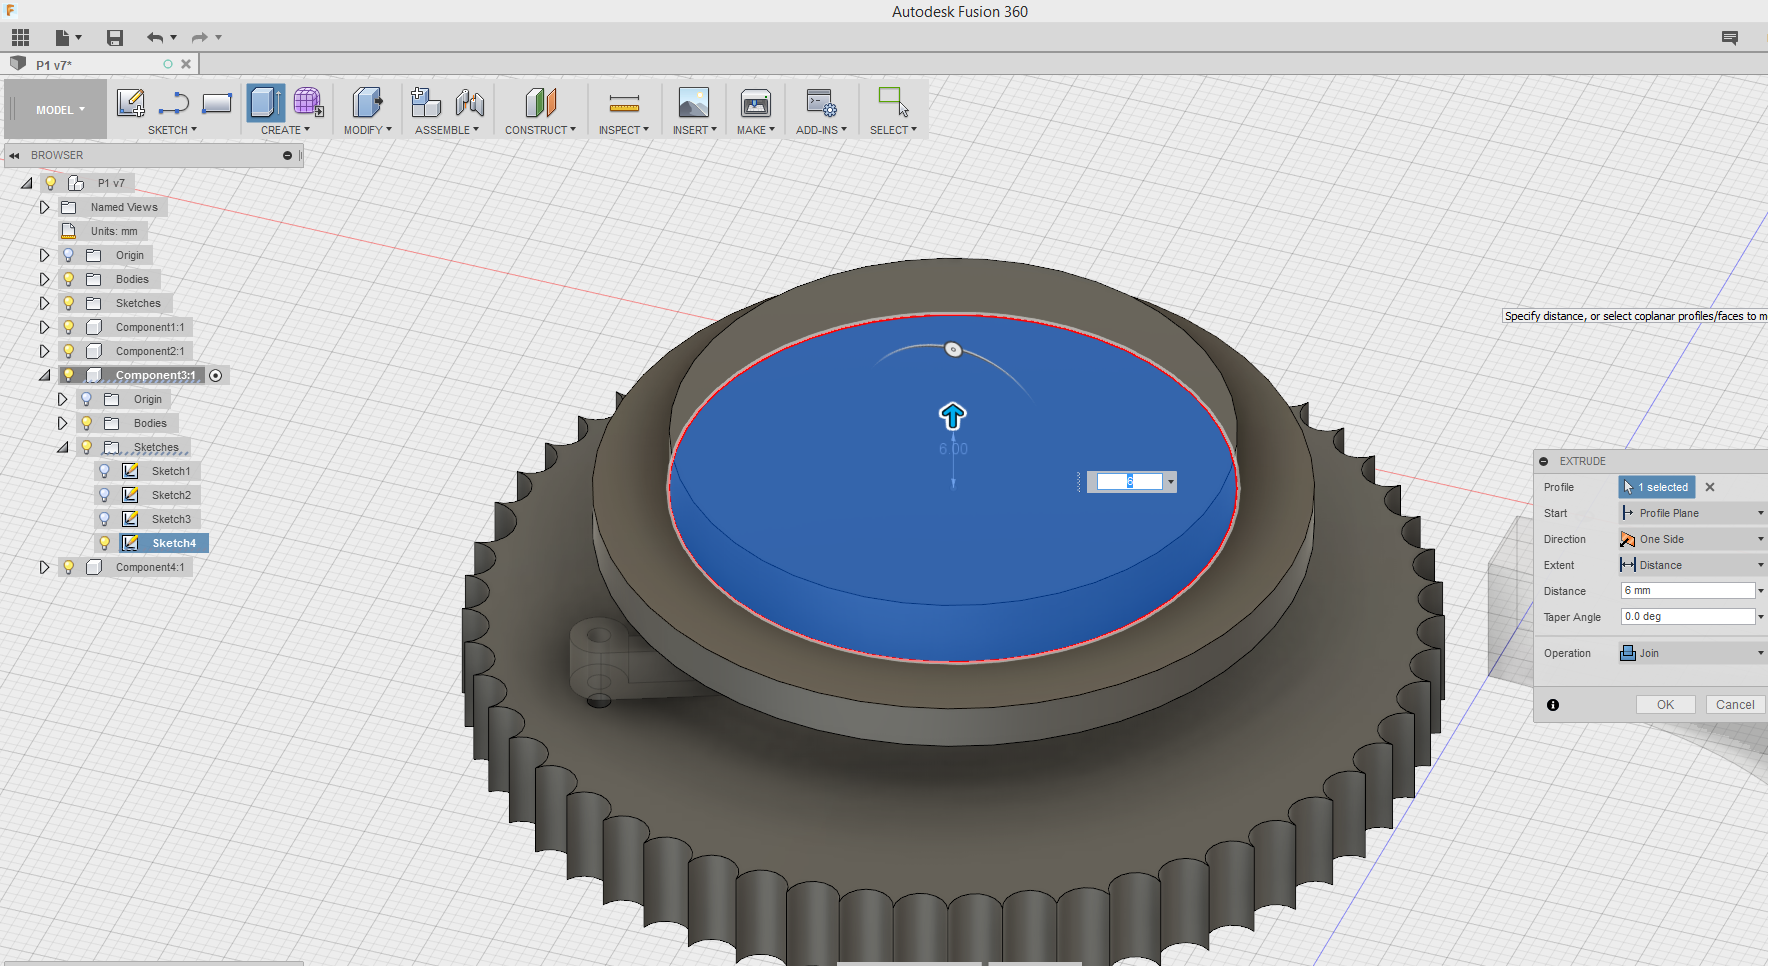Toggle visibility bulb of Component3:1
Viewport: 1768px width, 966px height.
(68, 375)
